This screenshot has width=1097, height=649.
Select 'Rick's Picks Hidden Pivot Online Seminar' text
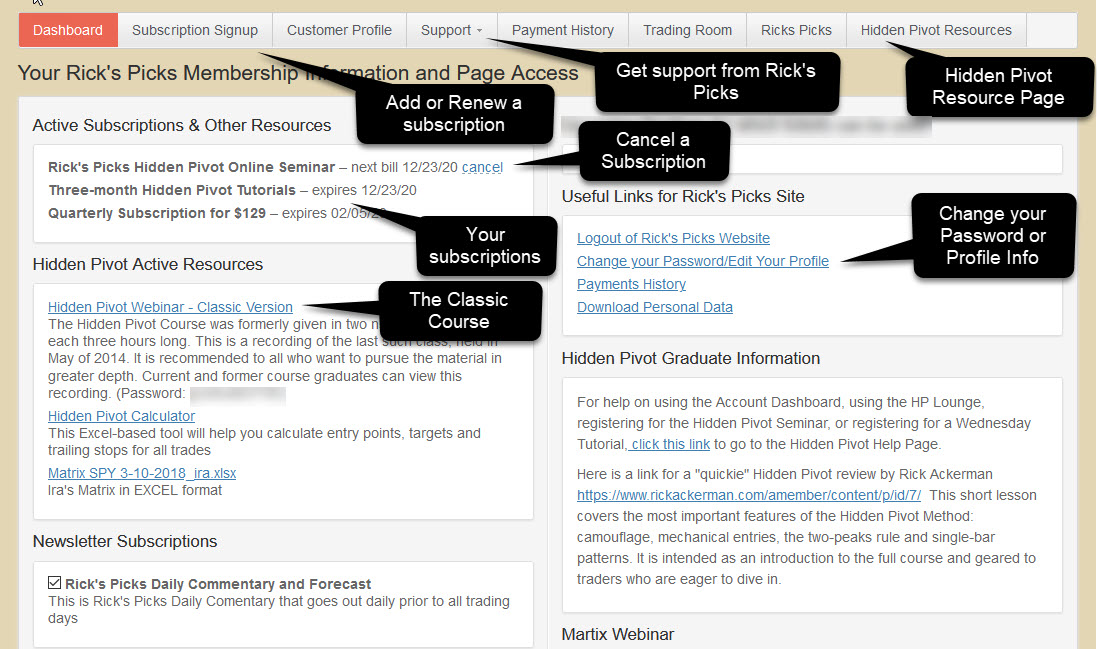(x=192, y=167)
